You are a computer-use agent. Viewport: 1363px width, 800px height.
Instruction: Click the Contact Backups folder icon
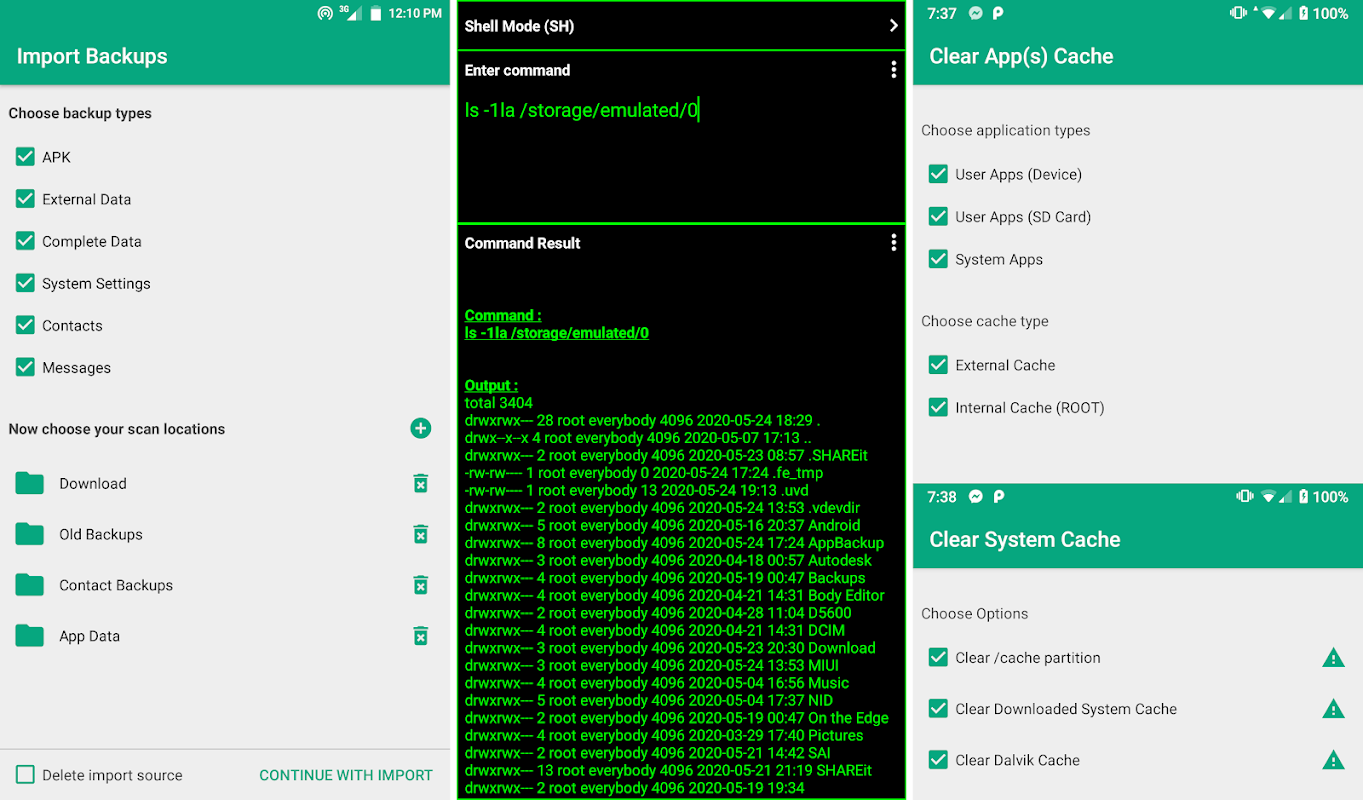pos(30,586)
